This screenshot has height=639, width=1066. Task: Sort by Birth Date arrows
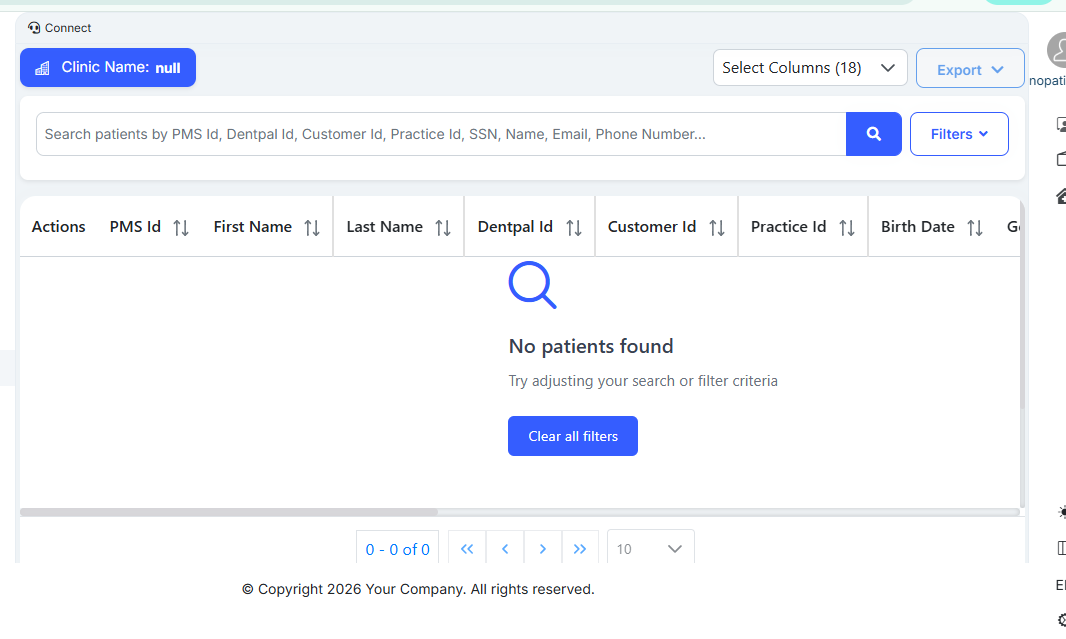[975, 228]
